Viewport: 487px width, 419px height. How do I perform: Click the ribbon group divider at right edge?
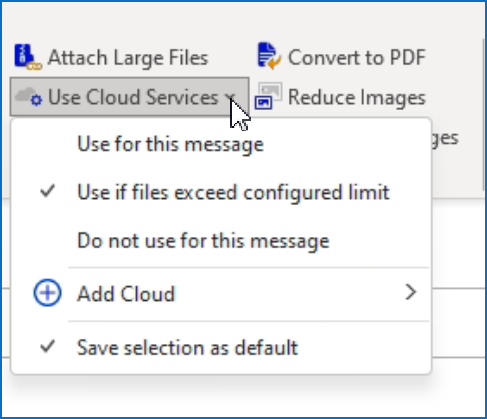pyautogui.click(x=484, y=115)
